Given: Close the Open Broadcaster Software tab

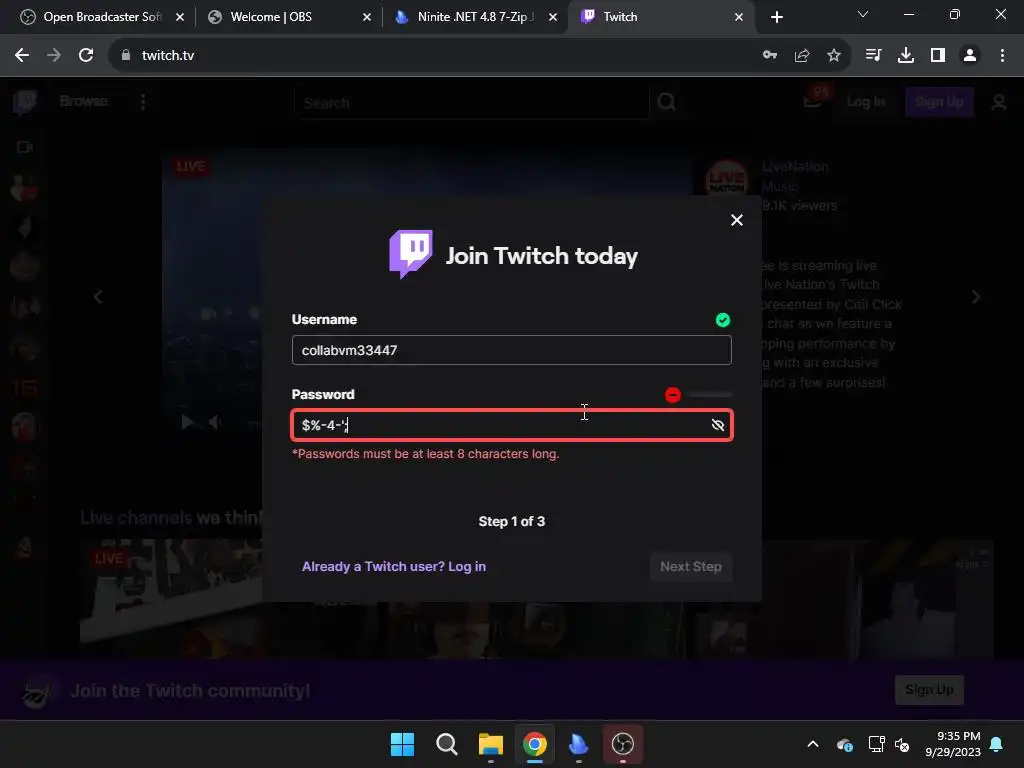Looking at the screenshot, I should [180, 17].
